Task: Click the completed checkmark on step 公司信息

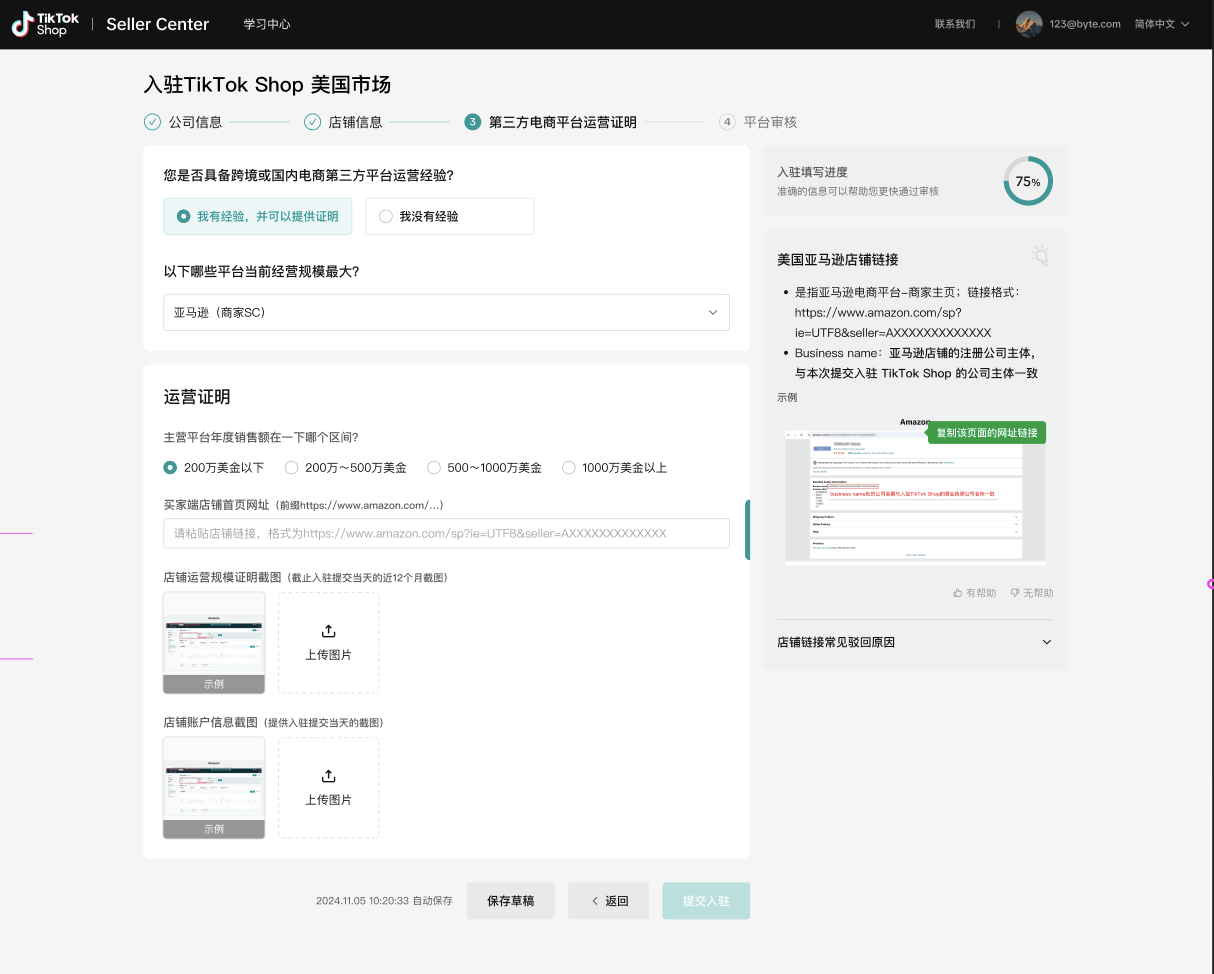Action: 152,121
